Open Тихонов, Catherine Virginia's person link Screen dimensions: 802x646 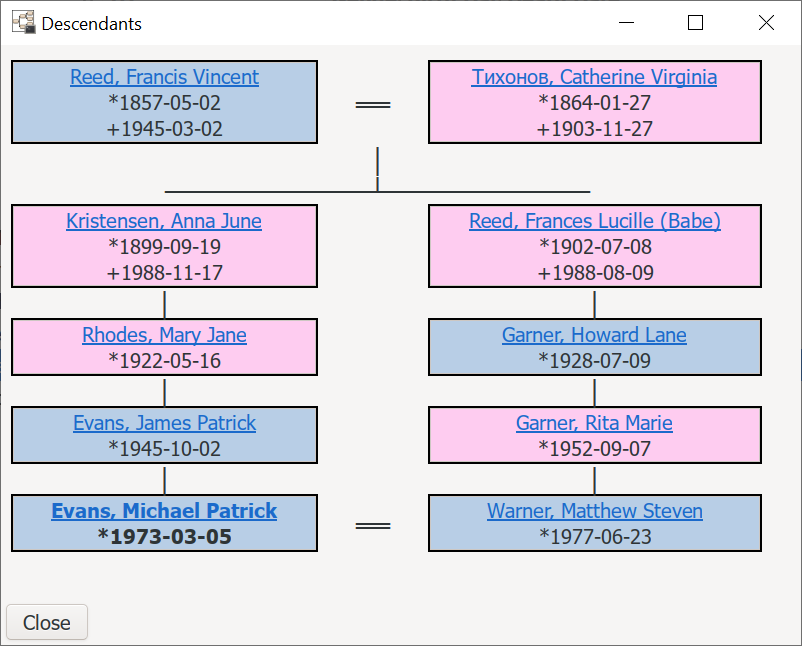594,77
